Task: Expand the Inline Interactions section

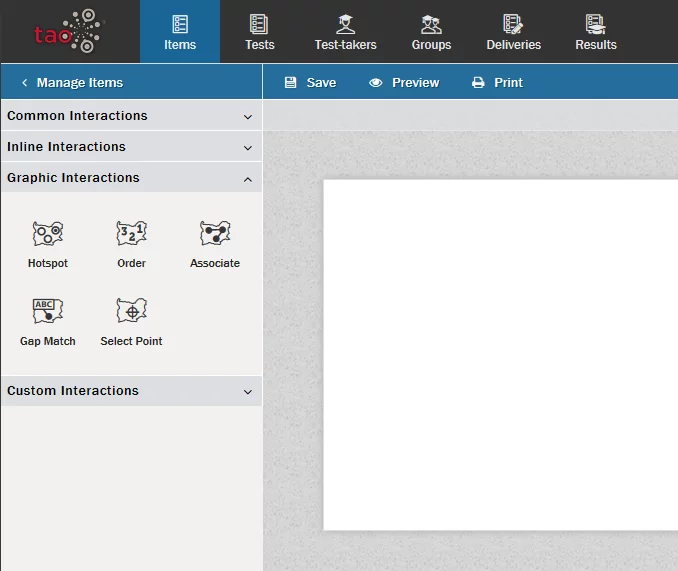Action: [x=131, y=147]
